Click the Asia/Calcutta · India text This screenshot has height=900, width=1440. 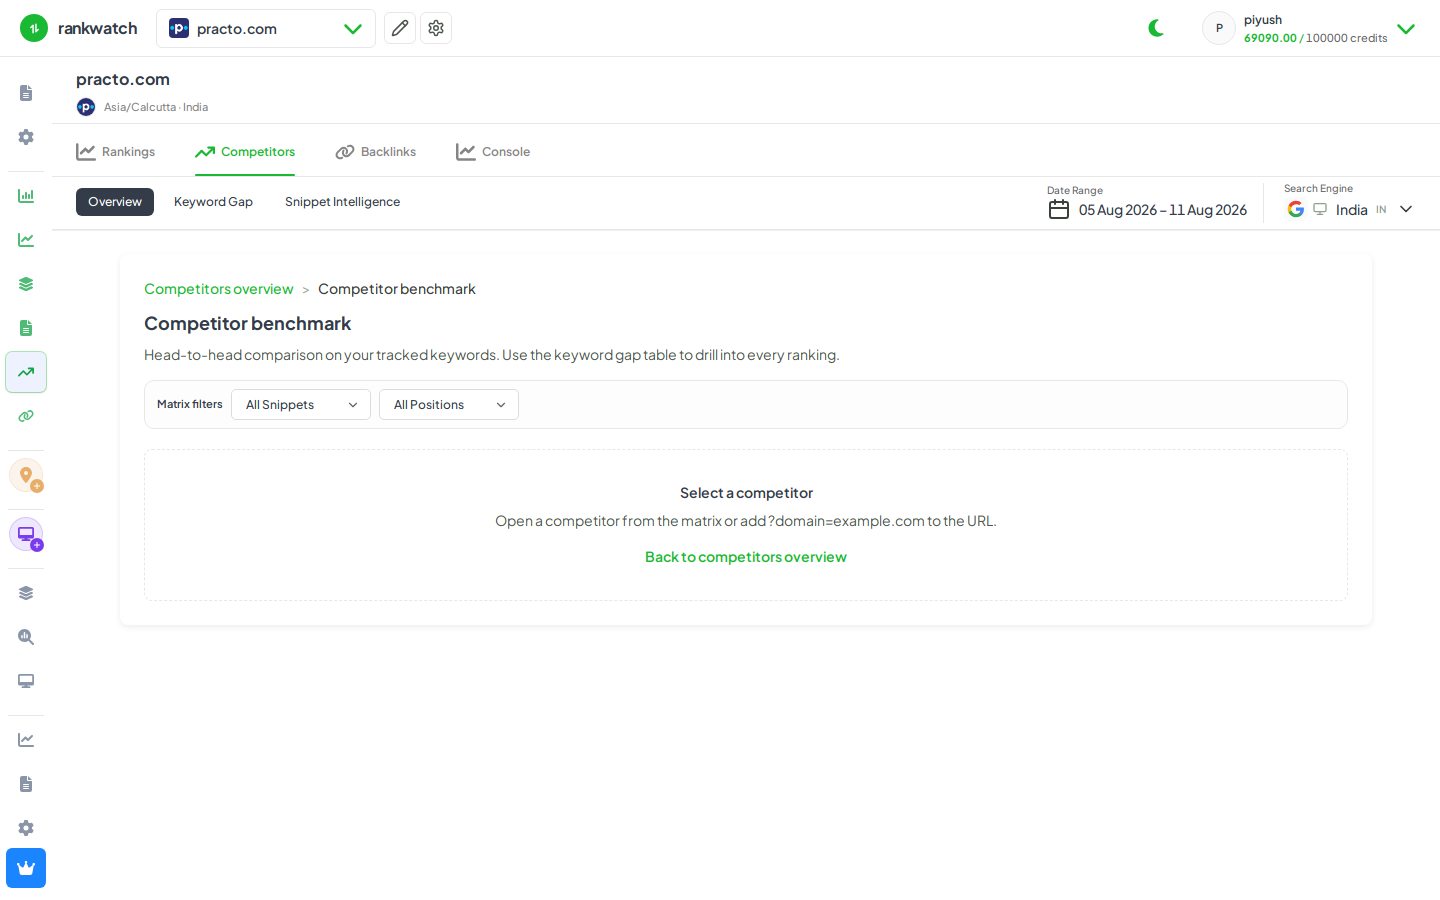(156, 107)
